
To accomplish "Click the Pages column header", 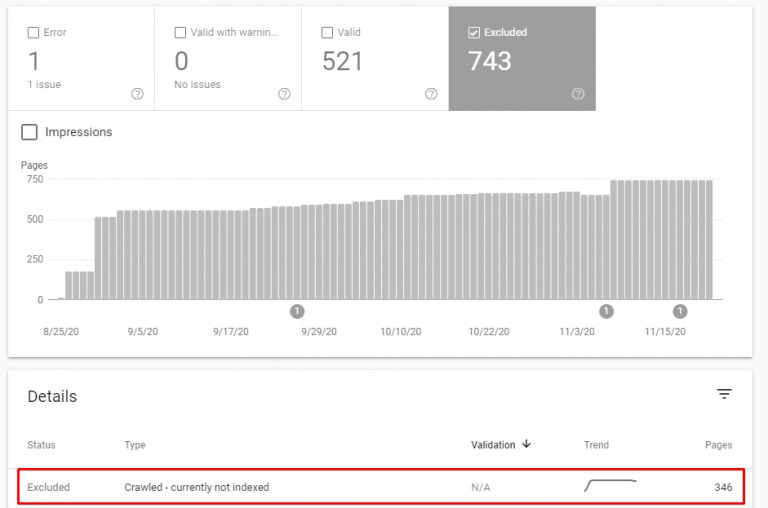I will coord(718,445).
